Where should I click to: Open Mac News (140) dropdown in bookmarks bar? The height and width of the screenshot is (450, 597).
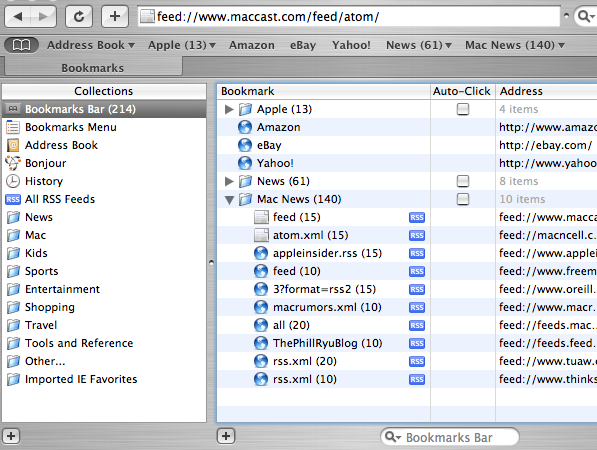(x=514, y=45)
